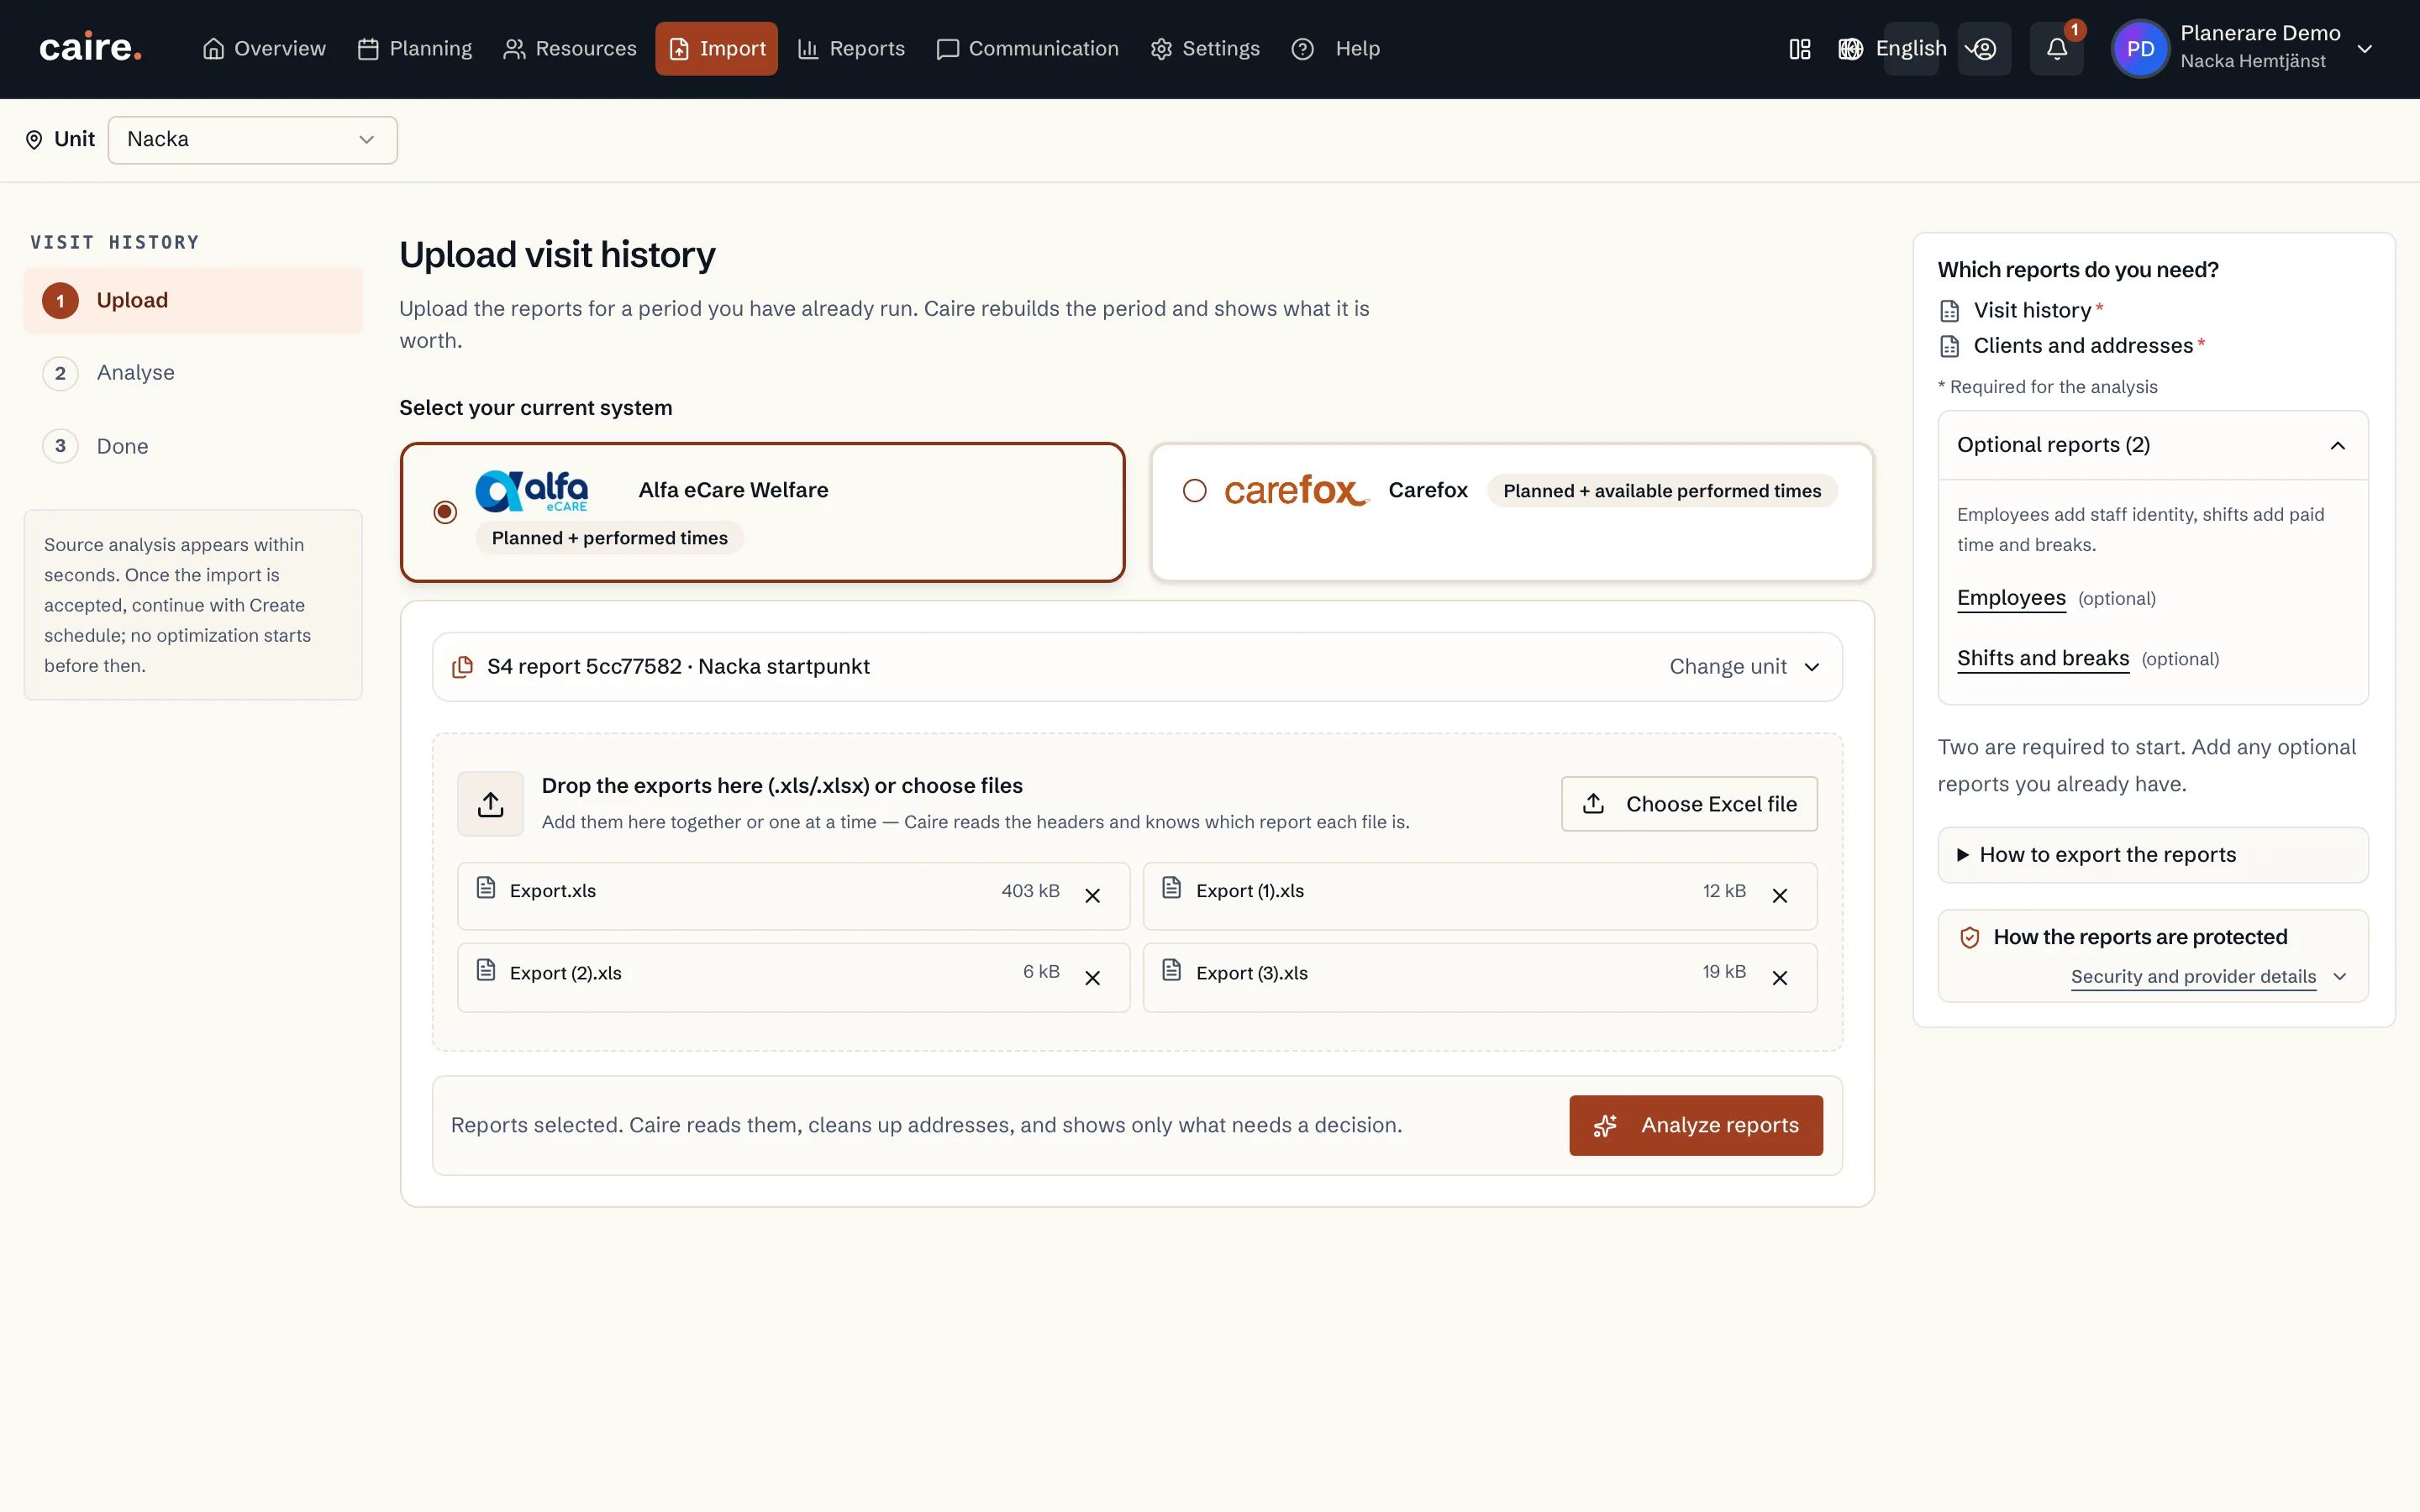Image resolution: width=2420 pixels, height=1512 pixels.
Task: Open the Planning menu
Action: 414,49
